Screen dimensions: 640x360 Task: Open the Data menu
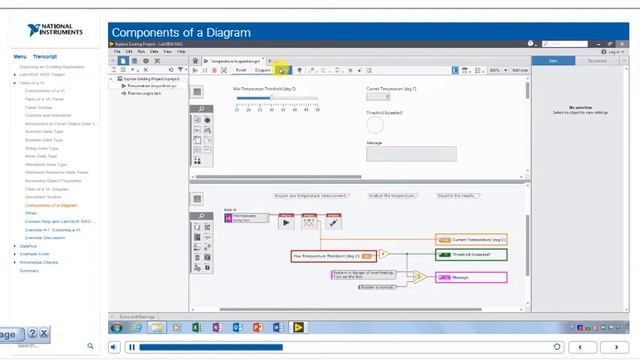(154, 52)
